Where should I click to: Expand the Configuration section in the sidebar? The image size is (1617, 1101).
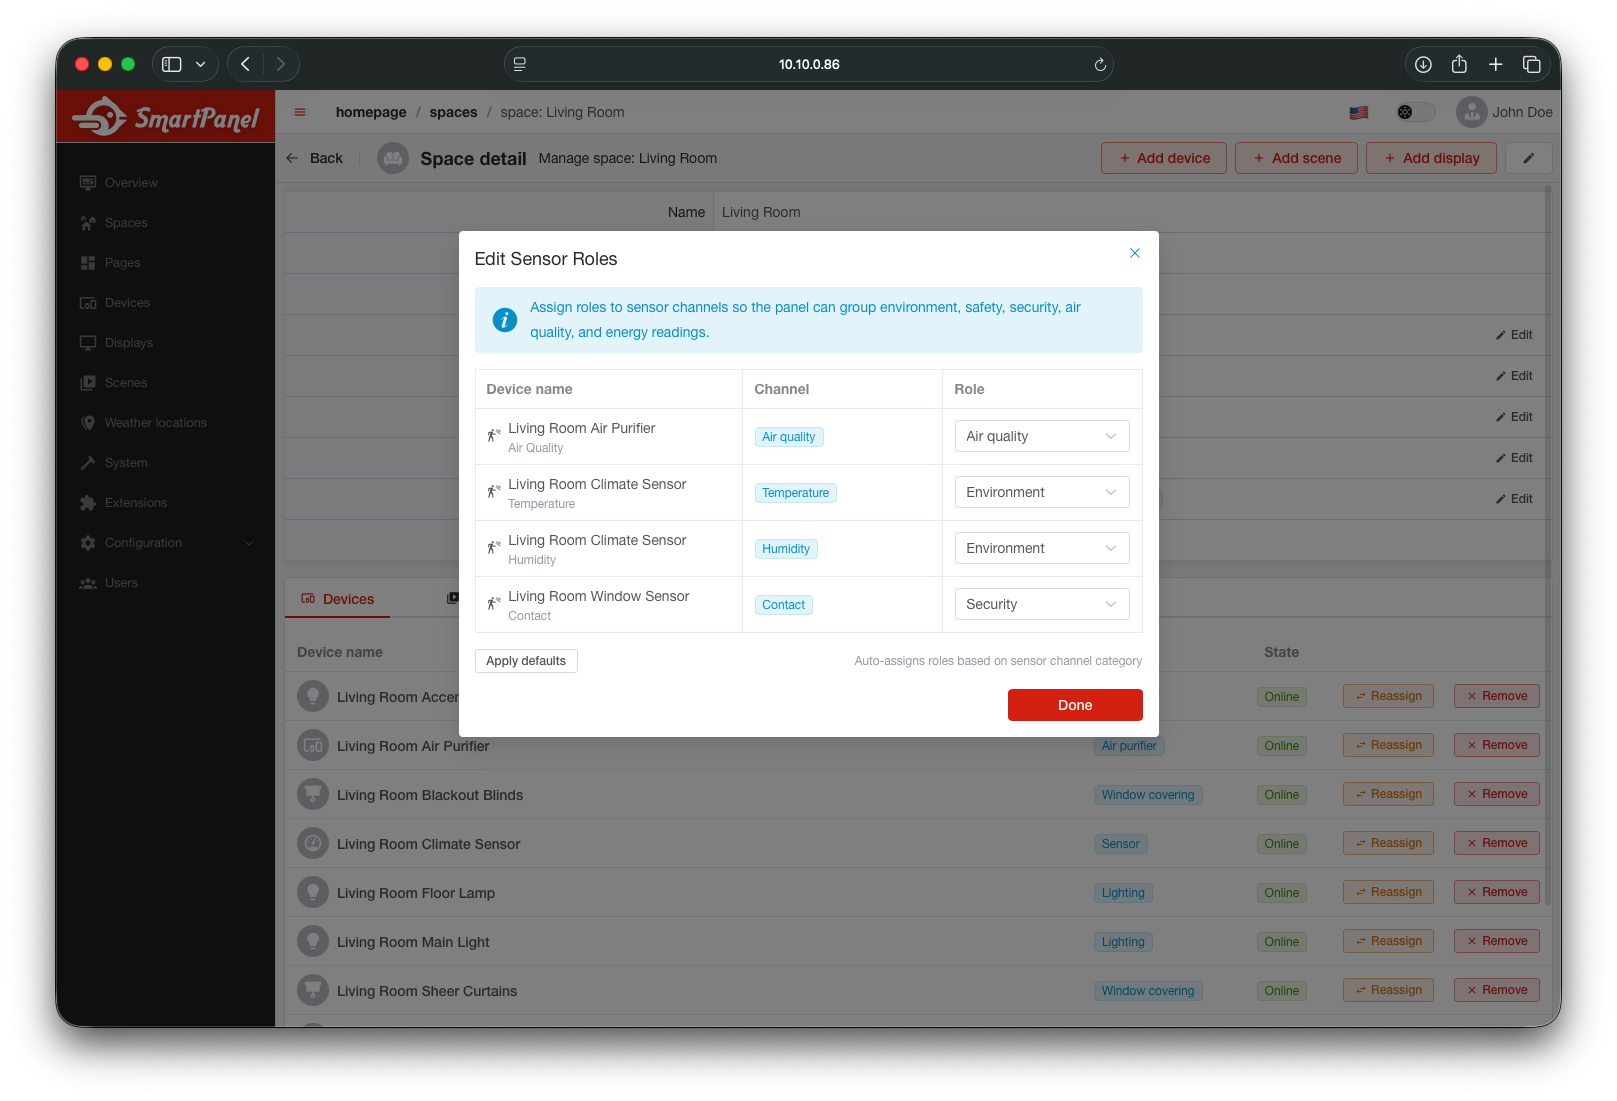coord(143,542)
